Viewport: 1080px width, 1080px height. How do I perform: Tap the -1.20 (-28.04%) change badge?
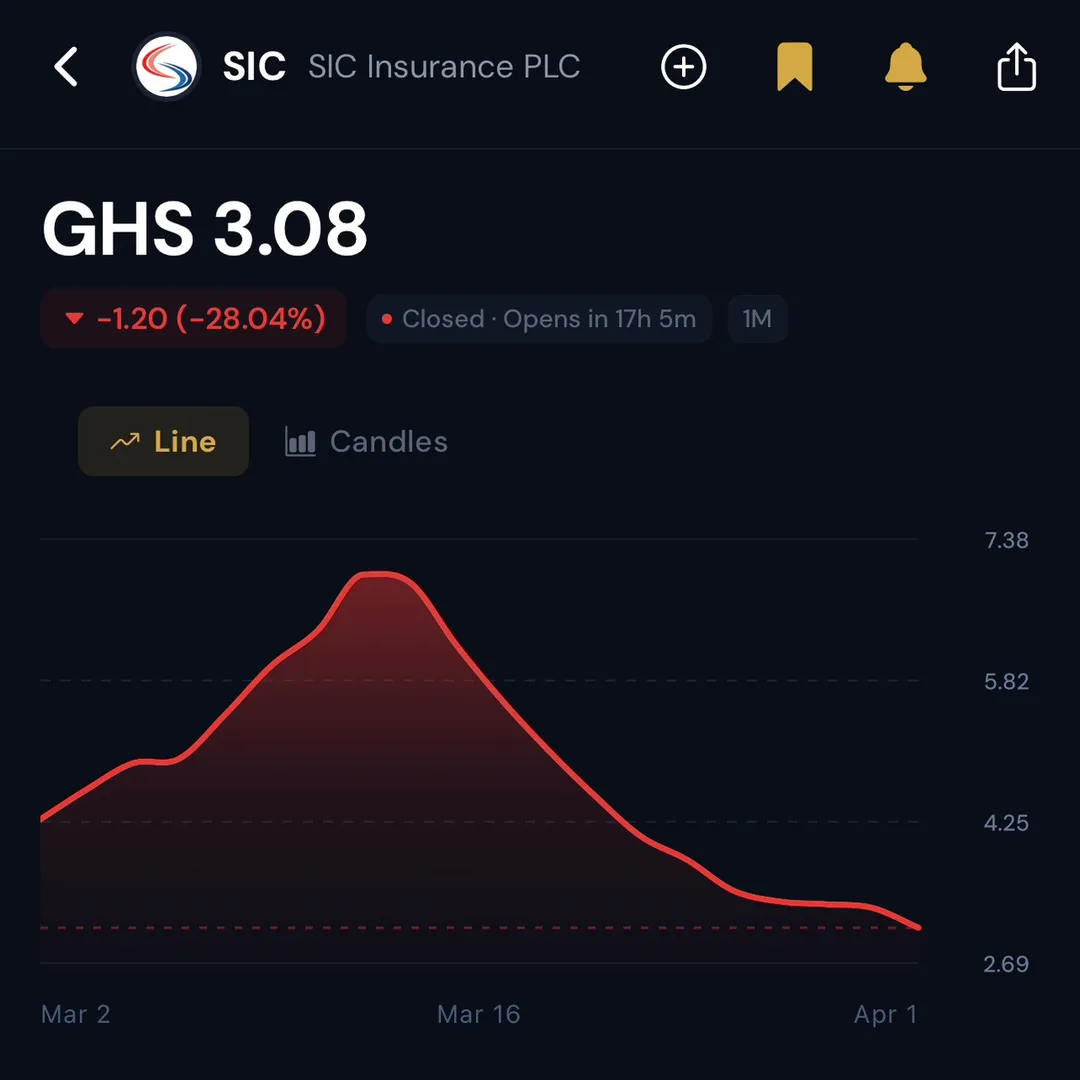point(194,318)
